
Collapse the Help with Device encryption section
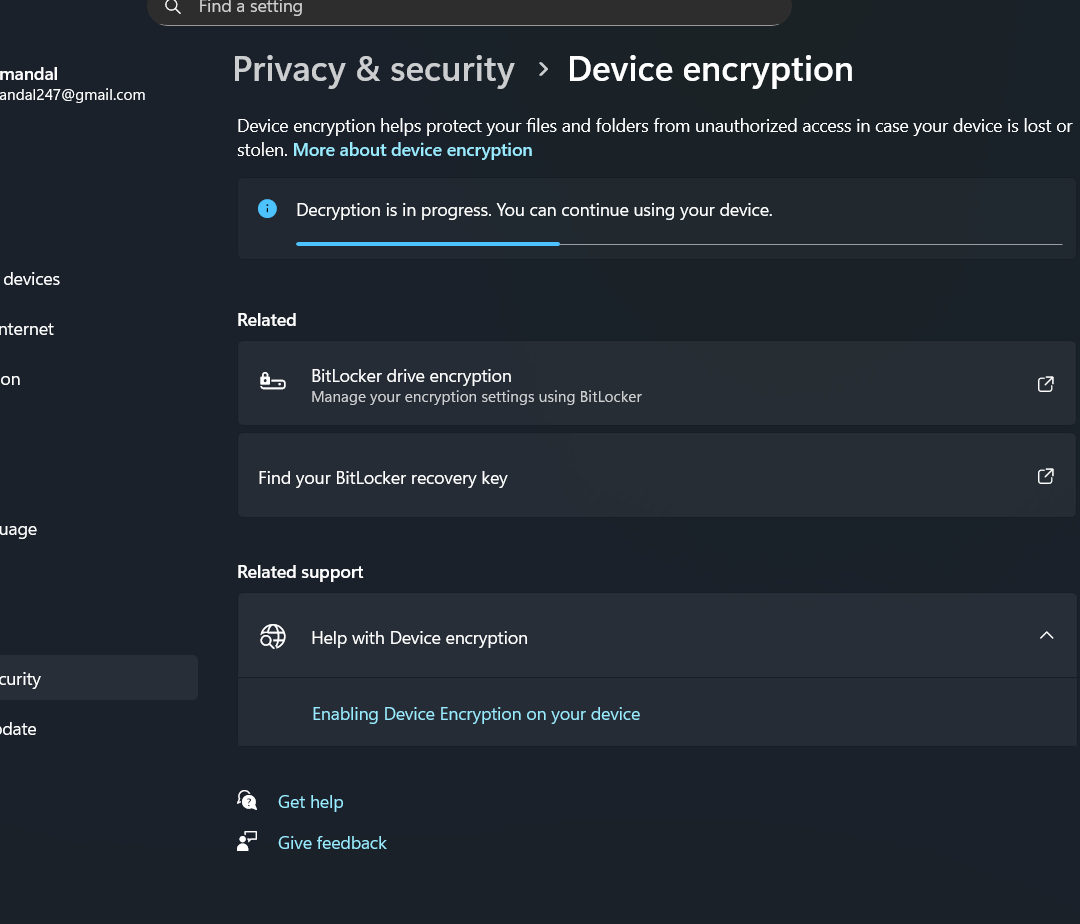pos(1046,636)
